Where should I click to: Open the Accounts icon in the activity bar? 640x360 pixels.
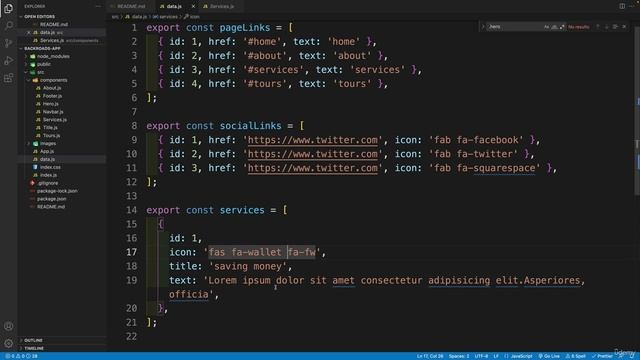click(8, 326)
